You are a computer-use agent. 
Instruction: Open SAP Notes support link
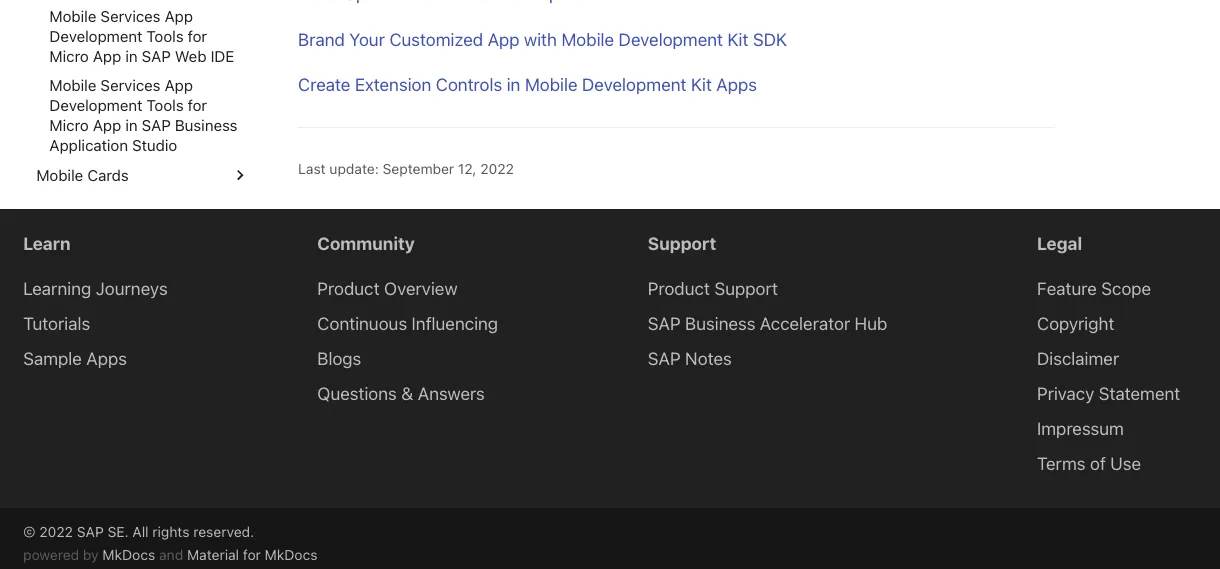point(689,359)
